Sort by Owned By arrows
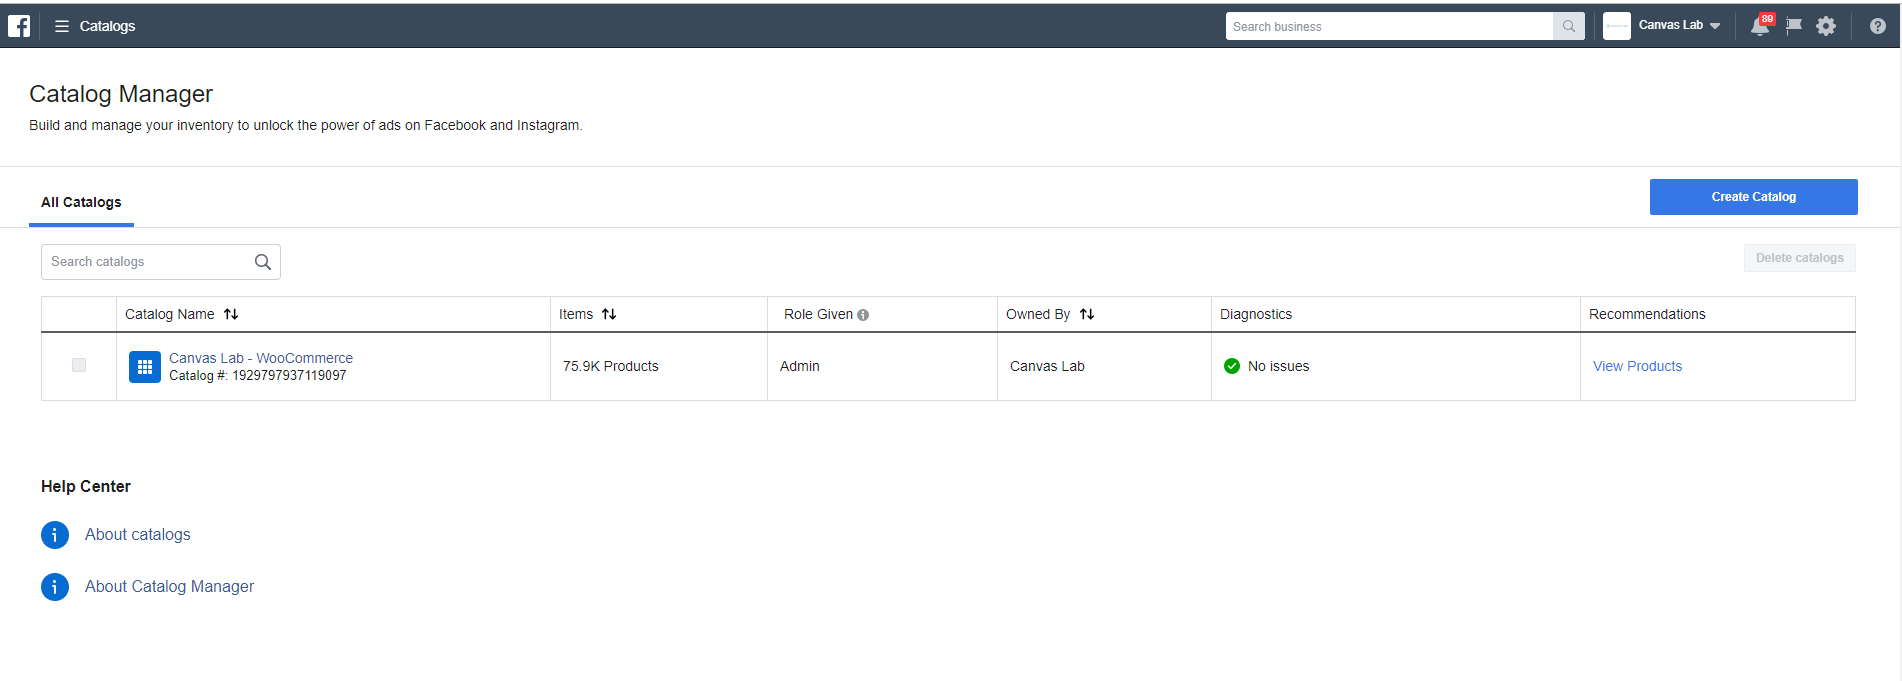Screen dimensions: 1902x681 tap(1087, 314)
